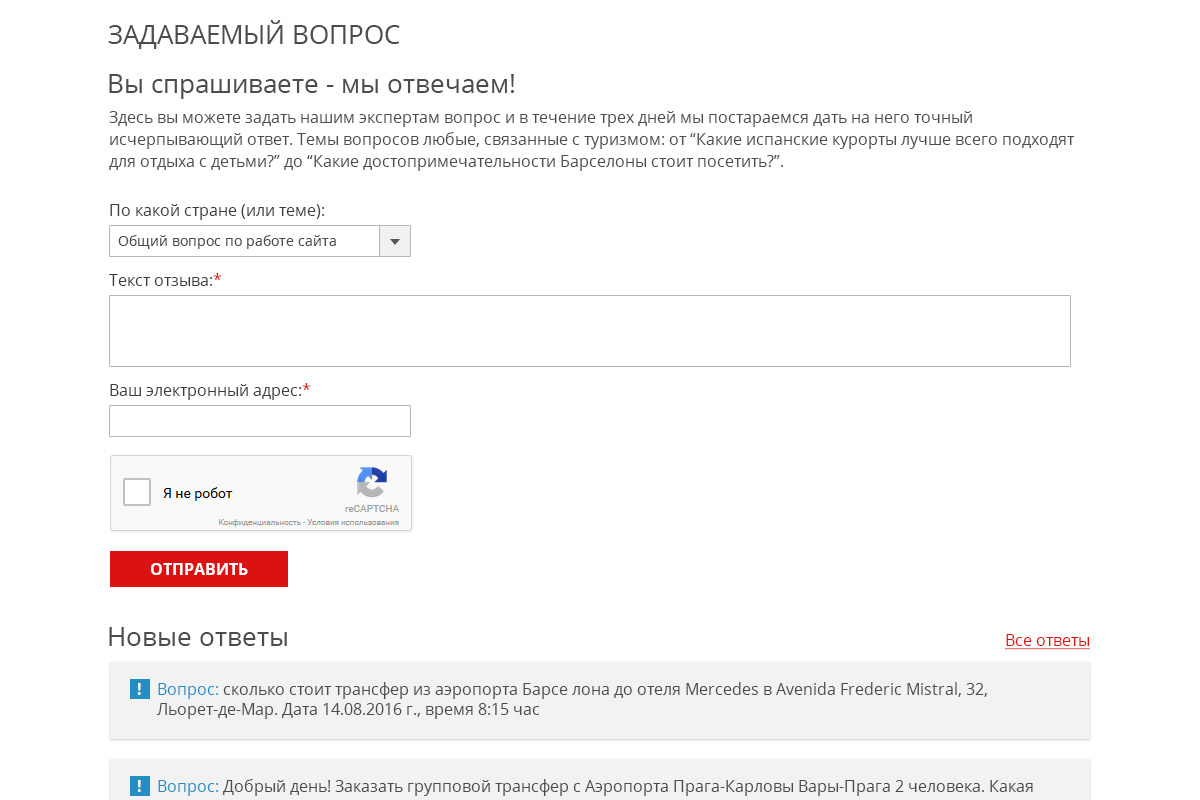Image resolution: width=1200 pixels, height=800 pixels.
Task: Click the "Ваш электронный адрес:" label
Action: point(205,390)
